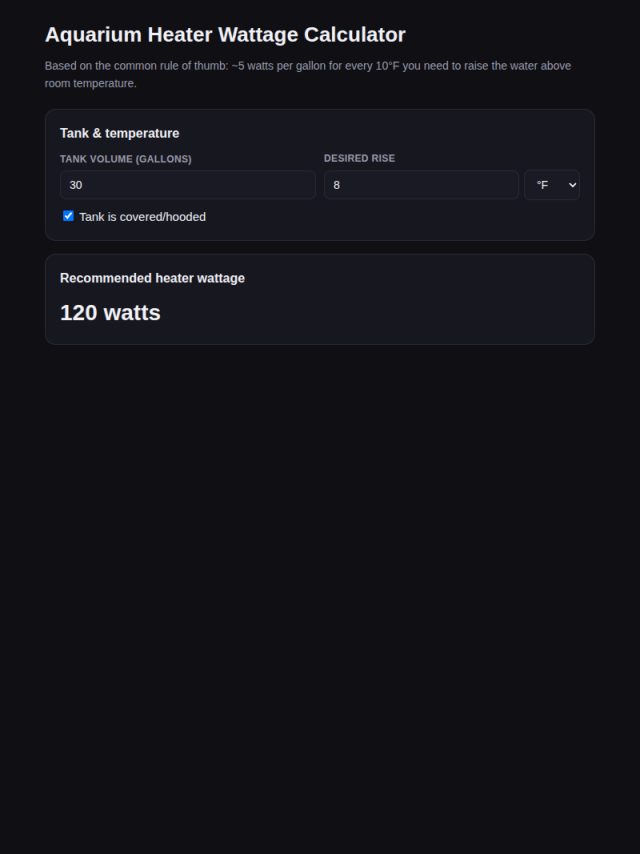Viewport: 640px width, 854px height.
Task: Uncheck the Tank is covered/hooded checkbox
Action: click(x=68, y=216)
